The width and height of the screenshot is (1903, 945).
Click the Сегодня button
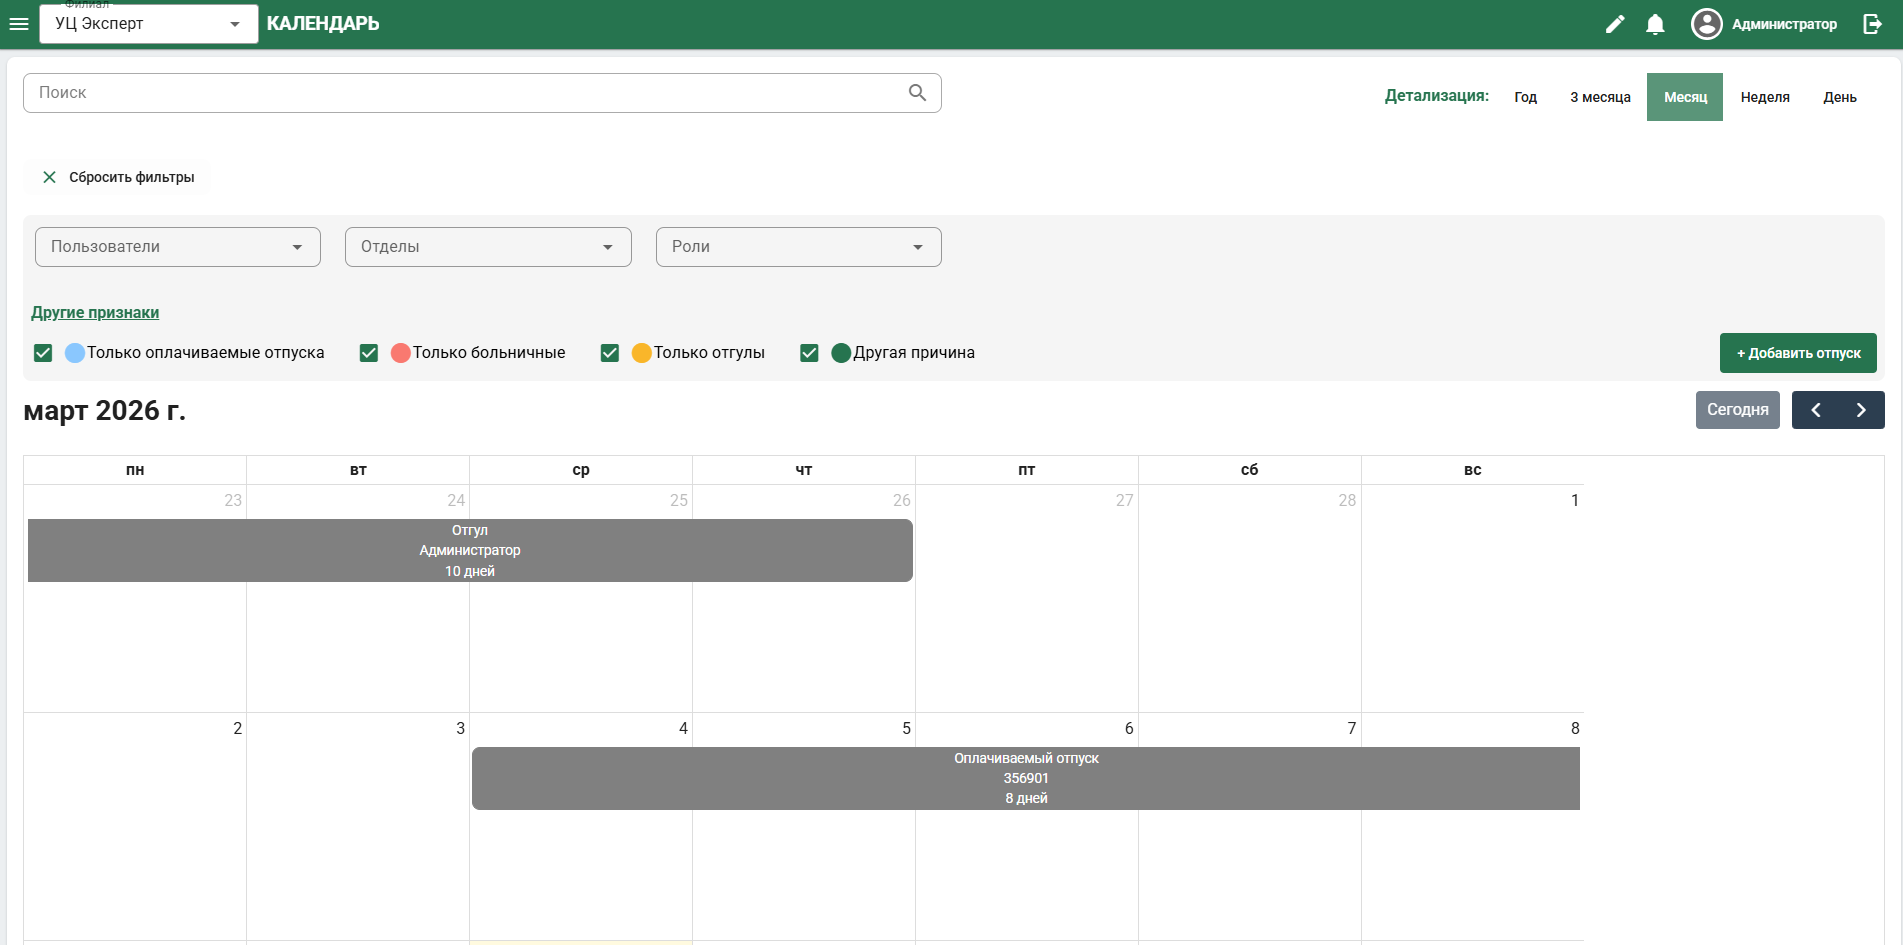pyautogui.click(x=1738, y=410)
